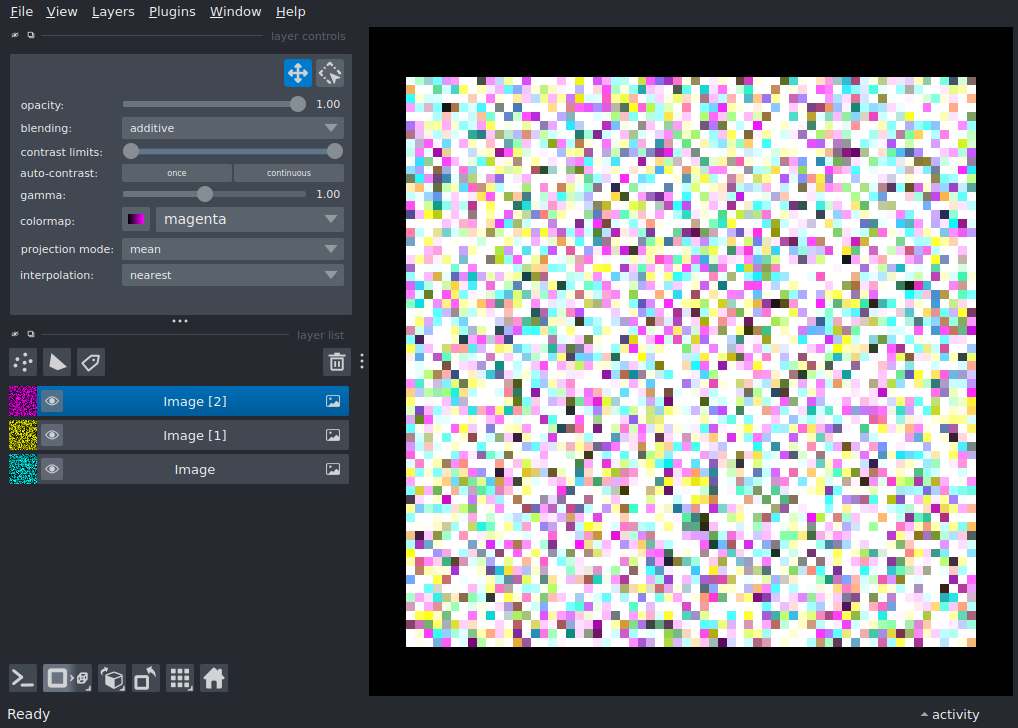Run auto-contrast once
This screenshot has height=728, width=1018.
coord(176,172)
